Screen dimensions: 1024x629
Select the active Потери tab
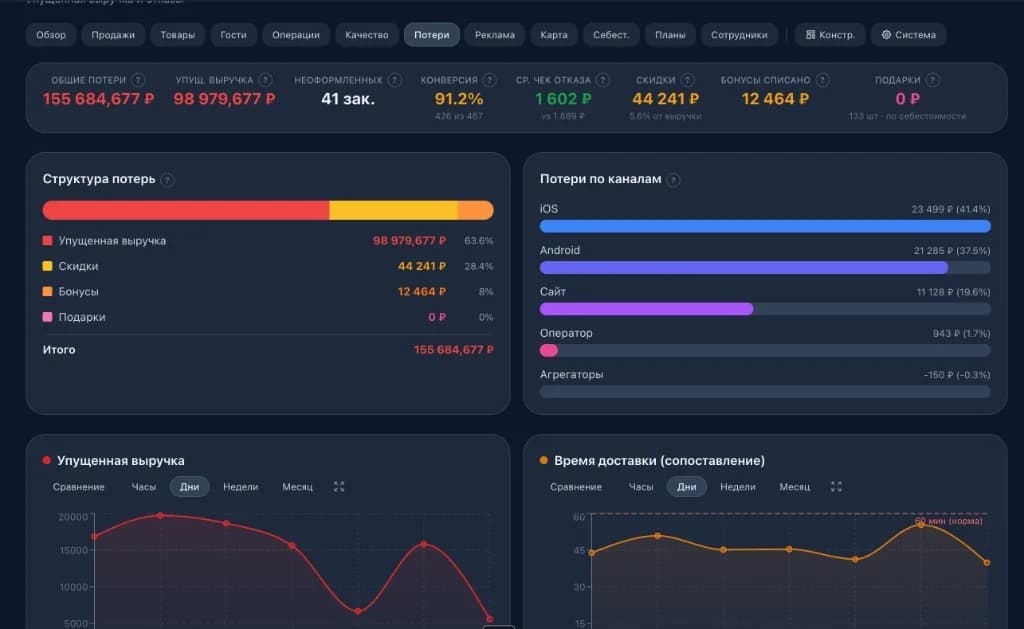pyautogui.click(x=432, y=35)
